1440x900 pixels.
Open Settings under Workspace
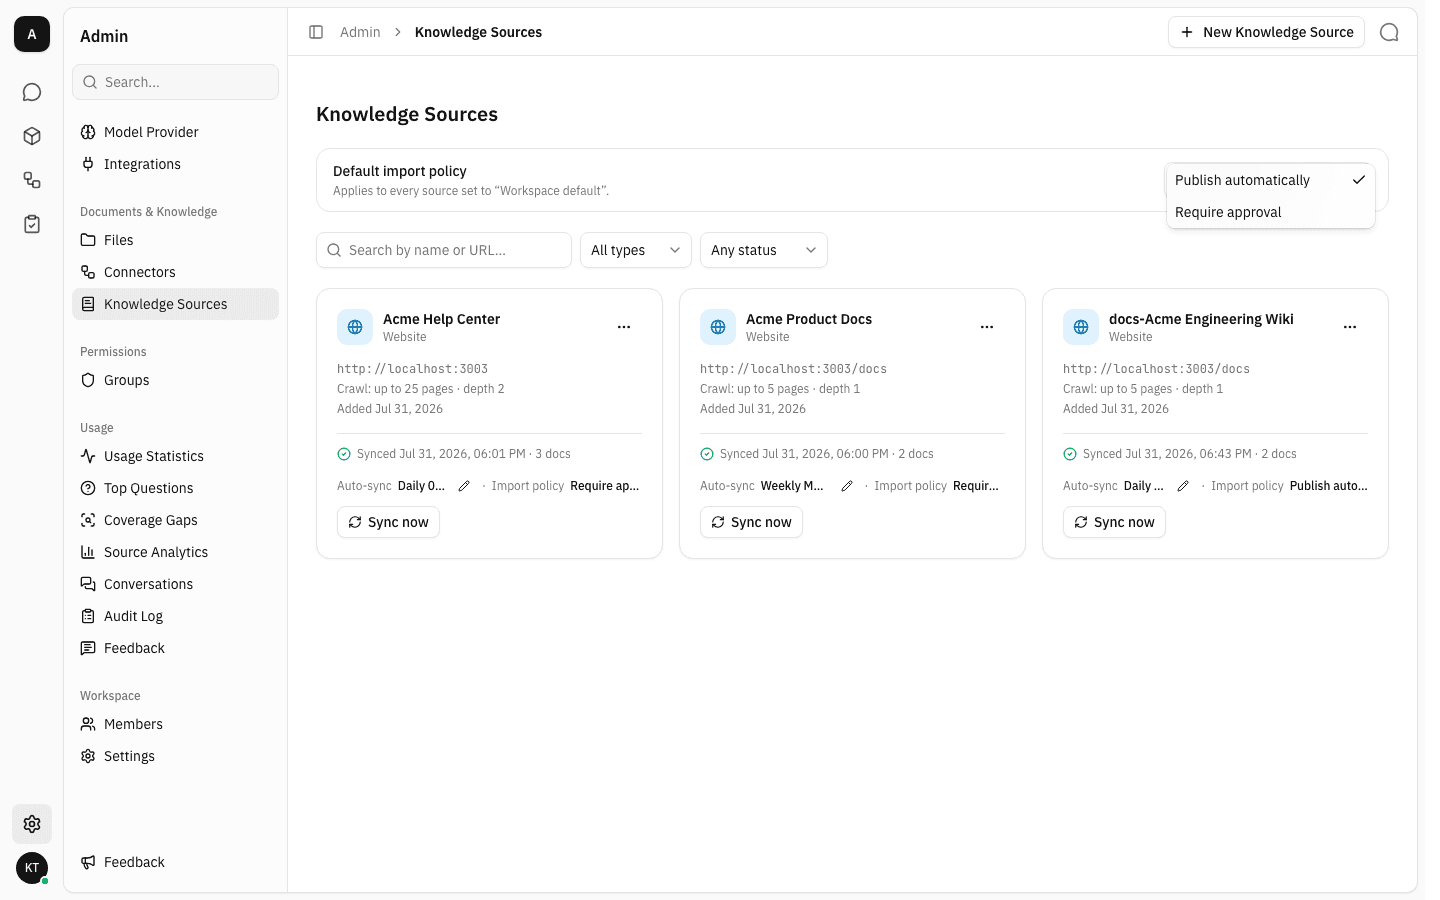coord(175,756)
